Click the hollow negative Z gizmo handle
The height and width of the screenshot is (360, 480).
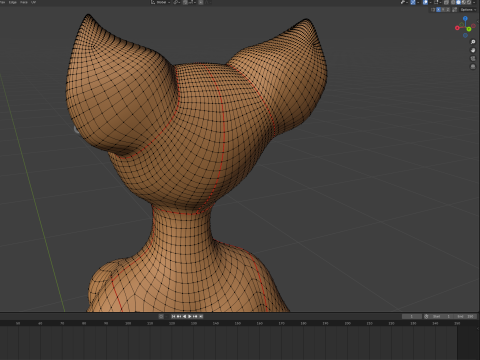pos(465,35)
